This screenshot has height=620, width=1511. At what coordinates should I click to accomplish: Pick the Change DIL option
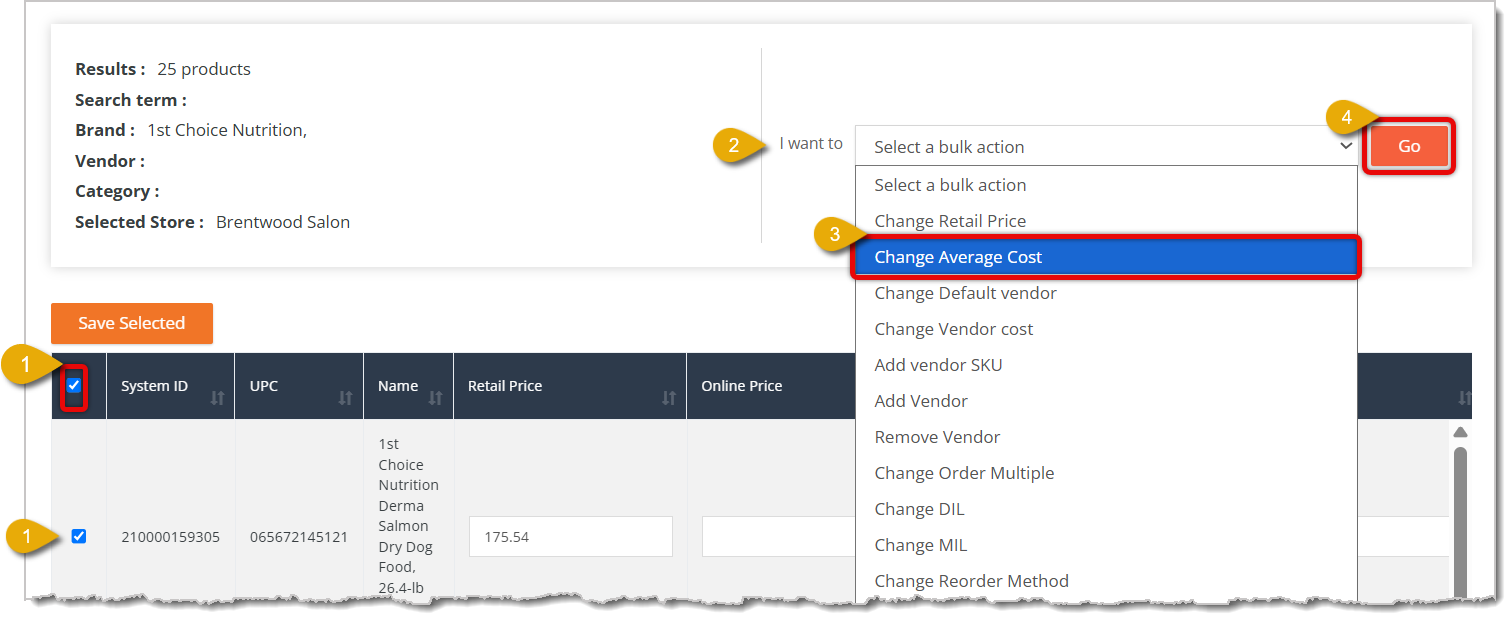click(1106, 509)
